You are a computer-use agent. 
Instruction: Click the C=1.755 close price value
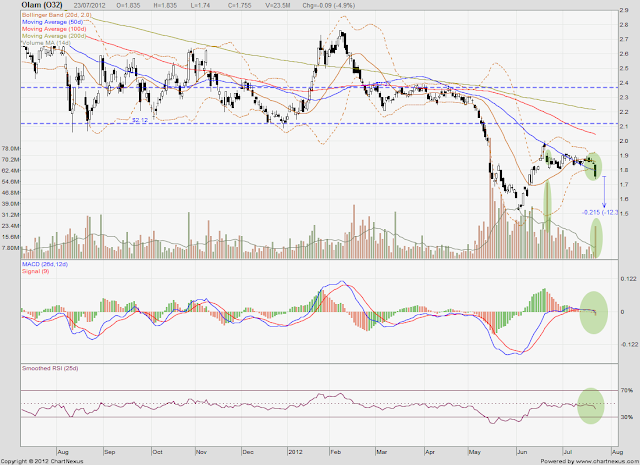(x=238, y=6)
